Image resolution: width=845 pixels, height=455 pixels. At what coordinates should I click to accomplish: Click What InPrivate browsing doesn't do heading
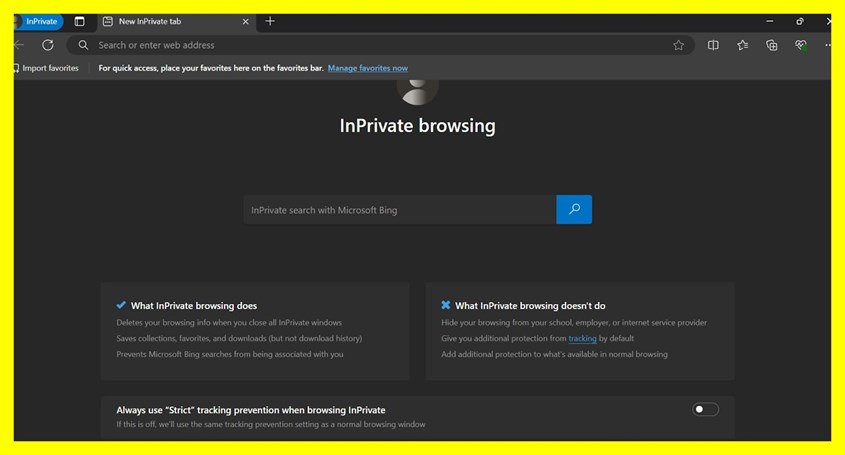(x=530, y=306)
